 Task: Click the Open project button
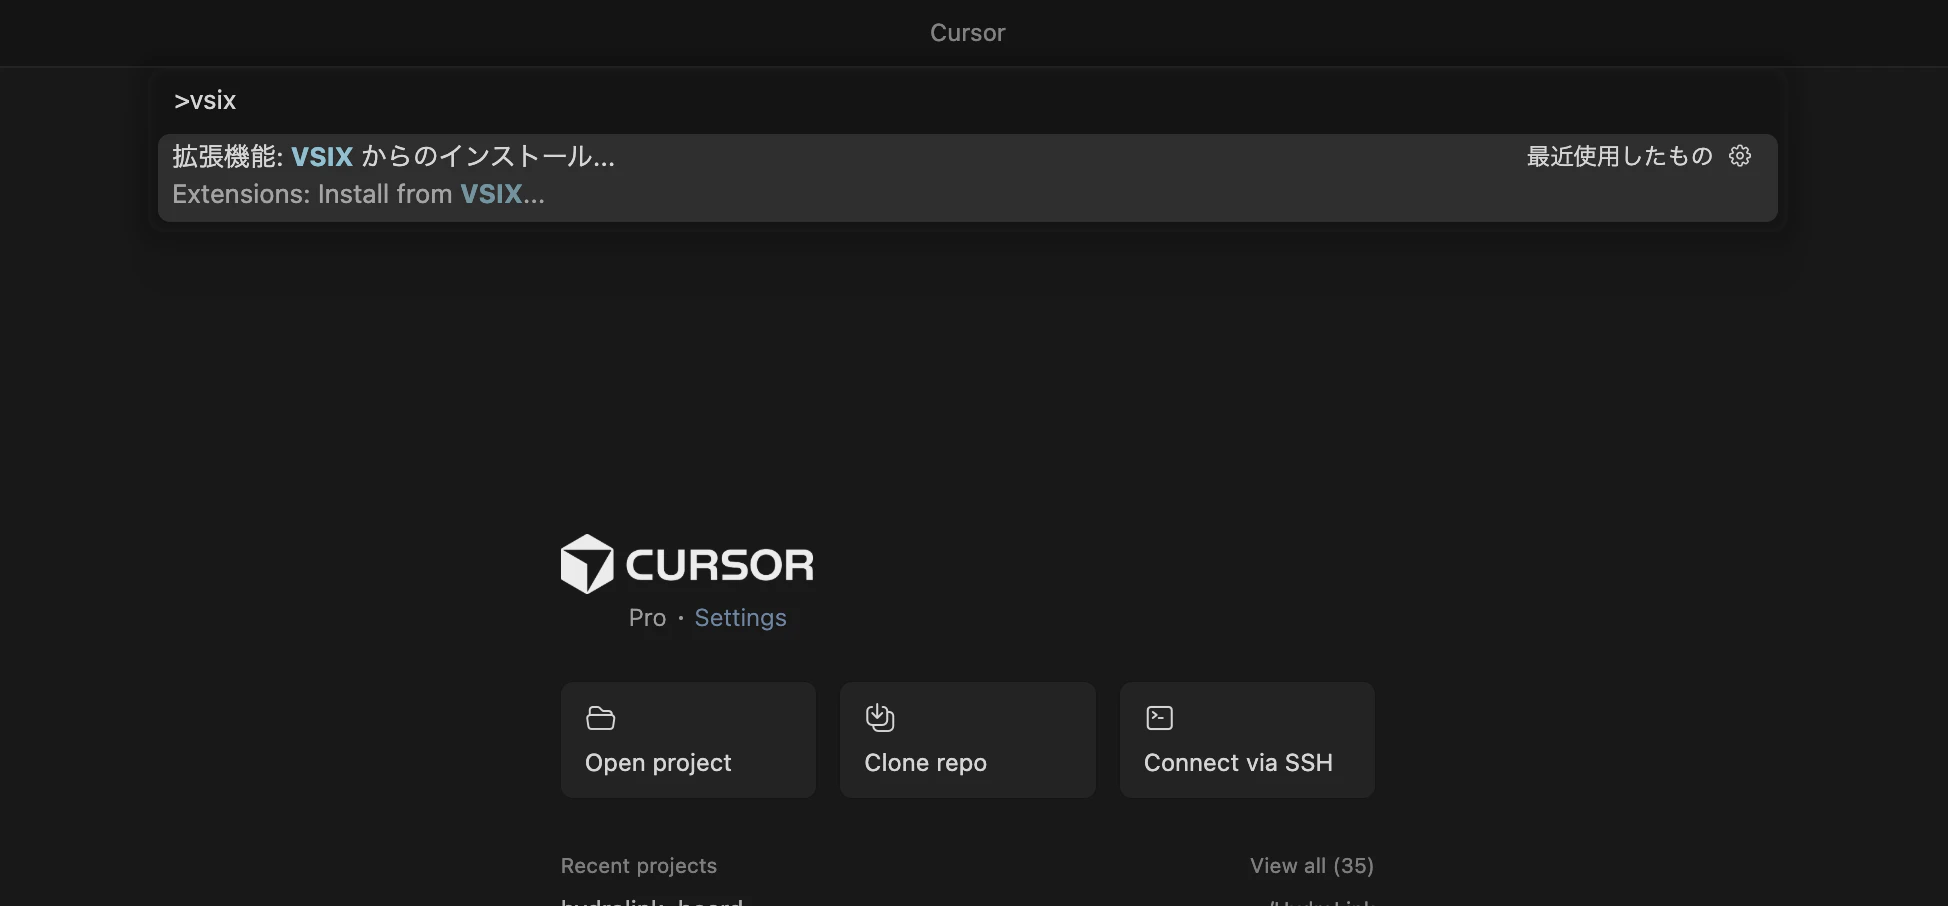pyautogui.click(x=688, y=740)
